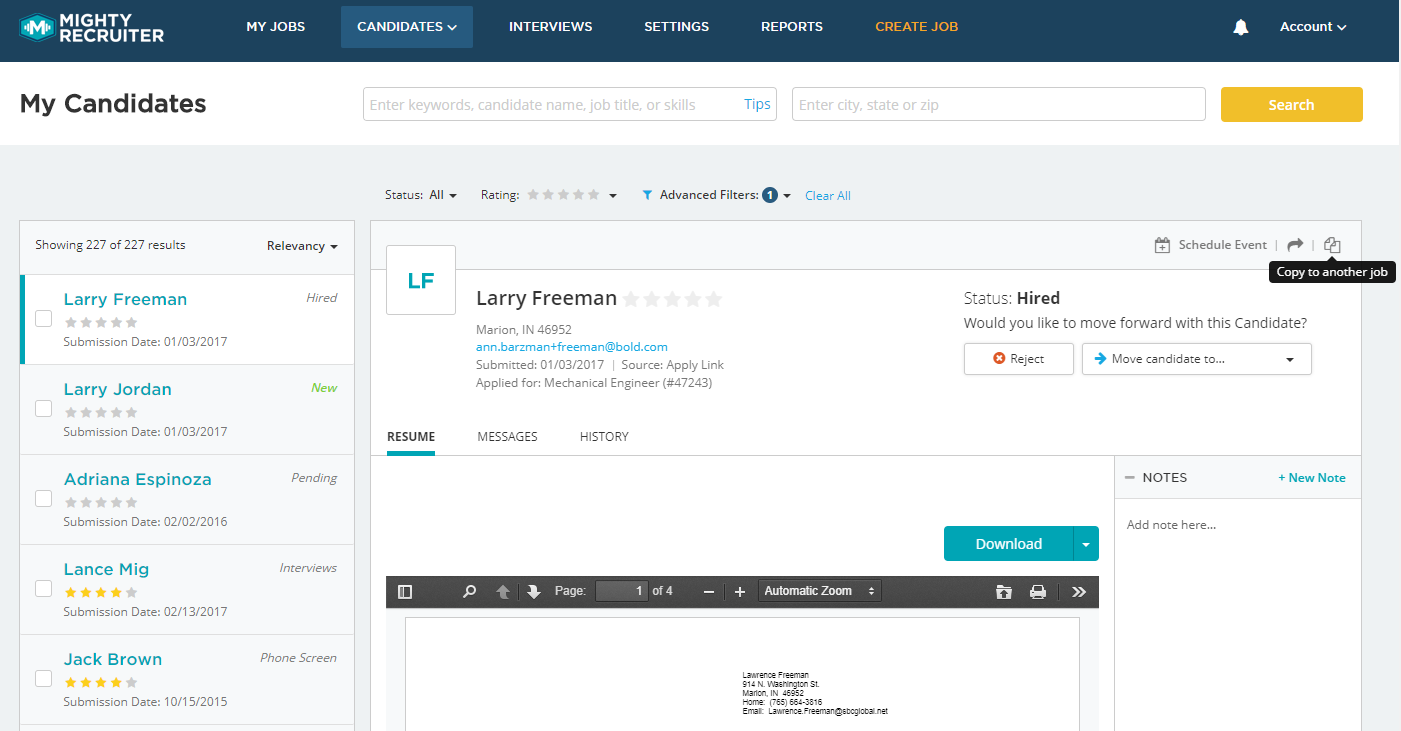
Task: Print the resume PDF
Action: pos(1038,591)
